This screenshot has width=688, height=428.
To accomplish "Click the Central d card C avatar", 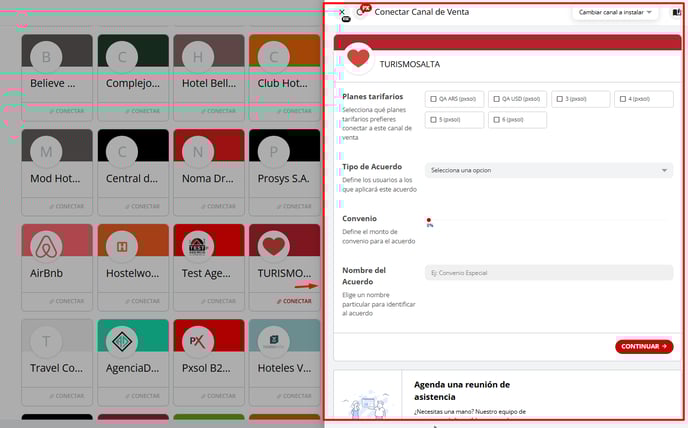I will (122, 152).
